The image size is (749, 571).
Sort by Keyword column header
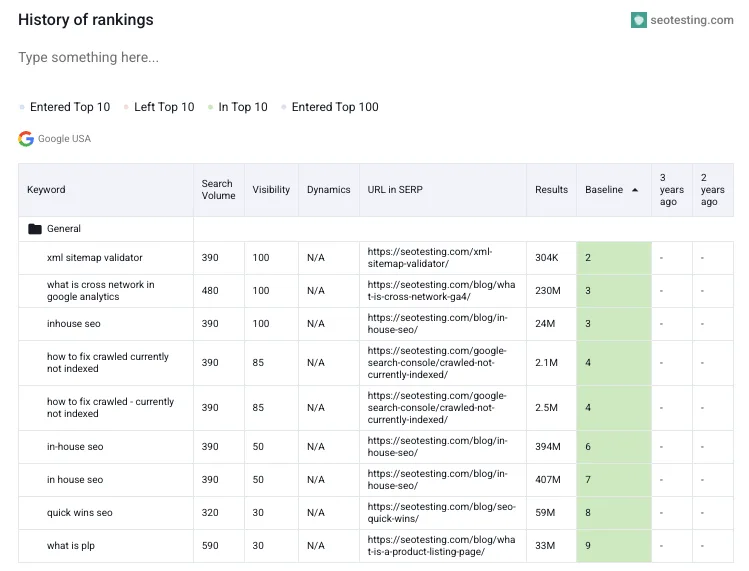click(x=46, y=190)
